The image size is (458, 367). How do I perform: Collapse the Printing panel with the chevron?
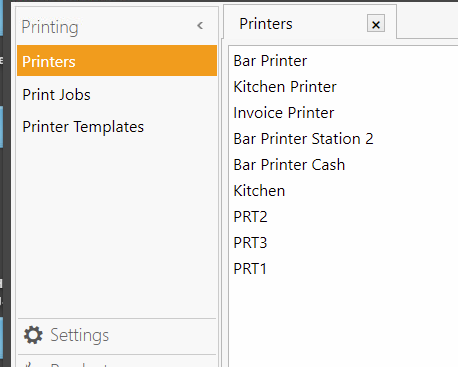pos(200,26)
